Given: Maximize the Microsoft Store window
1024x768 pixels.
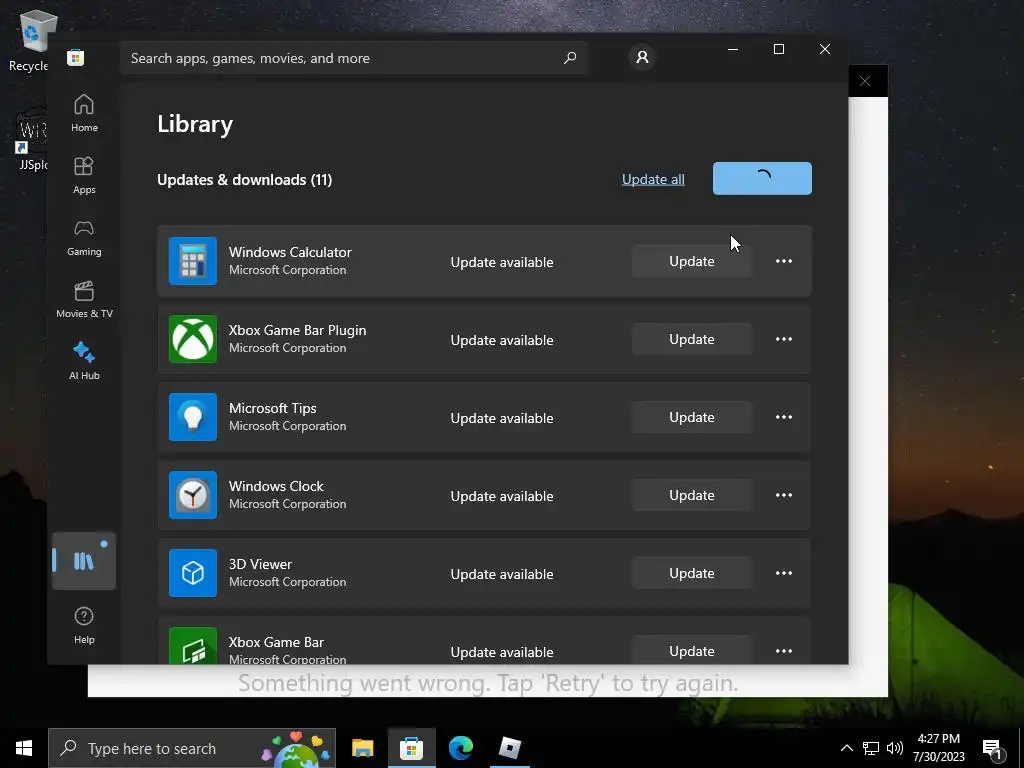Looking at the screenshot, I should [x=778, y=49].
